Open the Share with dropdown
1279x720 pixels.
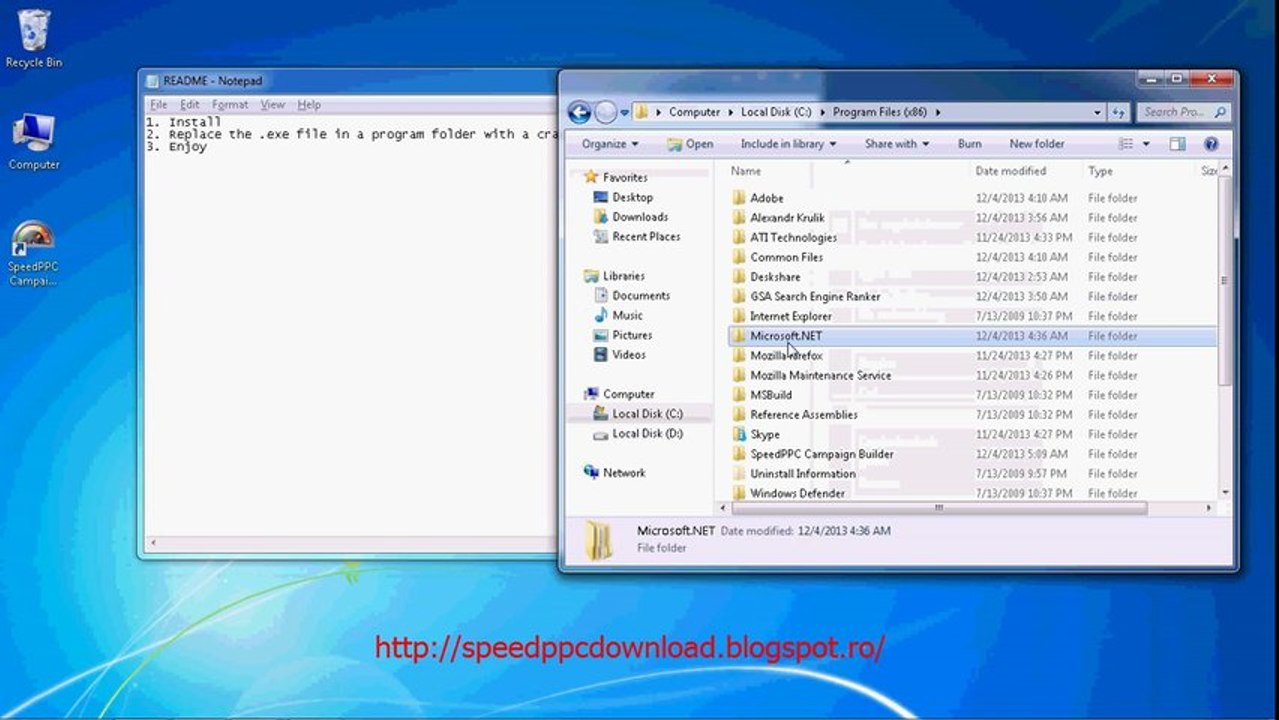click(x=897, y=144)
